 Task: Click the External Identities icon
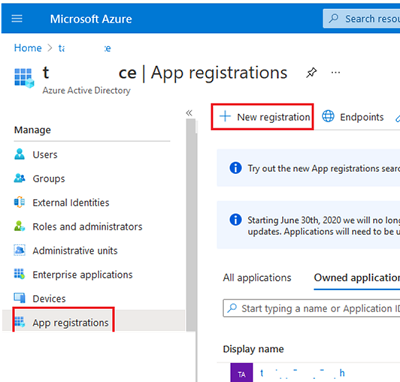[x=19, y=202]
